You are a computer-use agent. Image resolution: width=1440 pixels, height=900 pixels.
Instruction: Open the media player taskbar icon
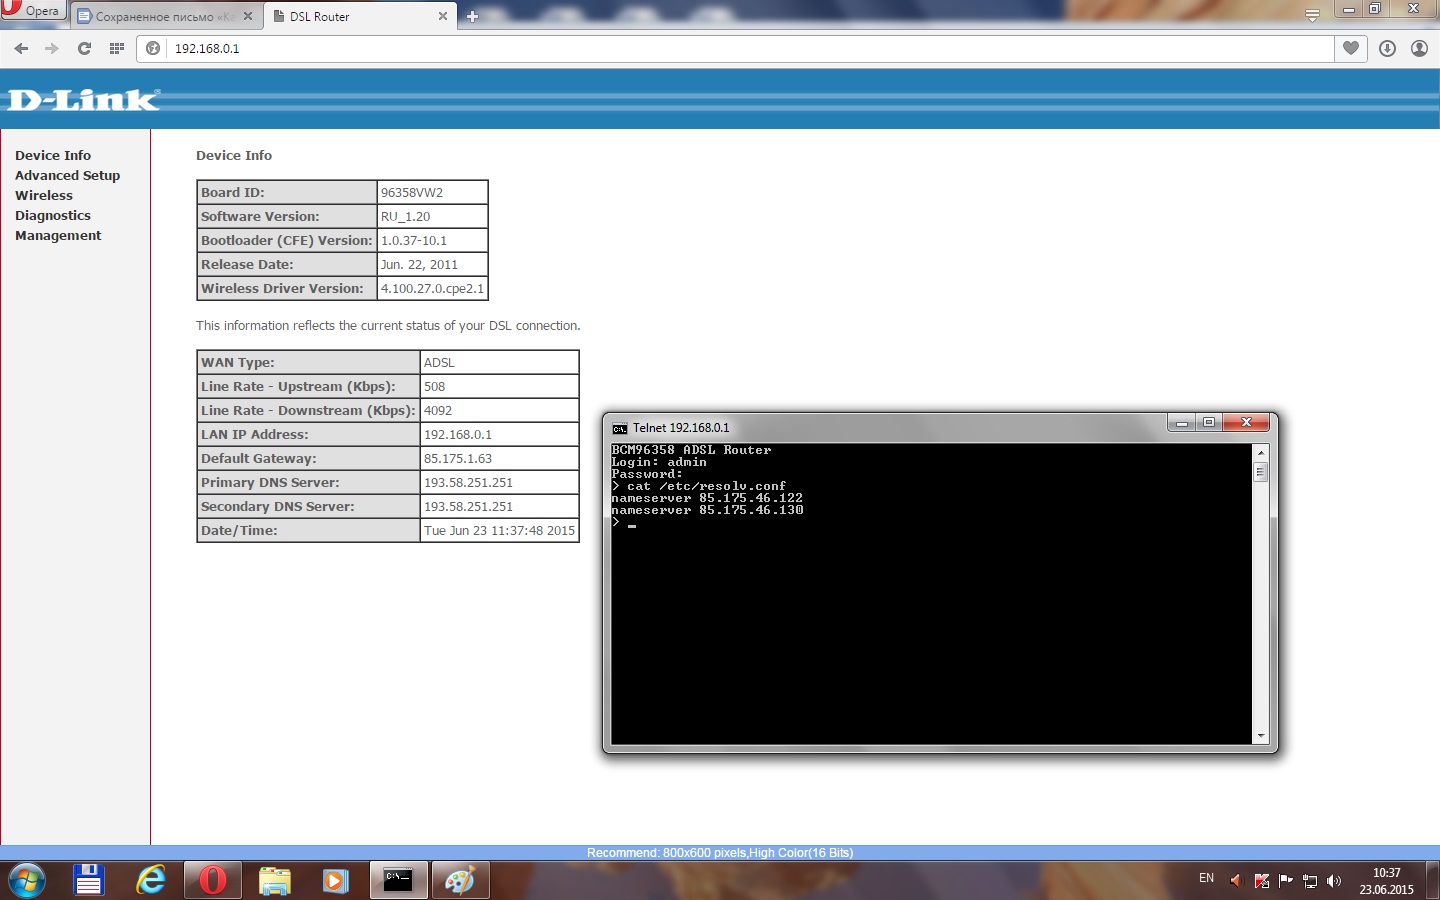pos(336,881)
